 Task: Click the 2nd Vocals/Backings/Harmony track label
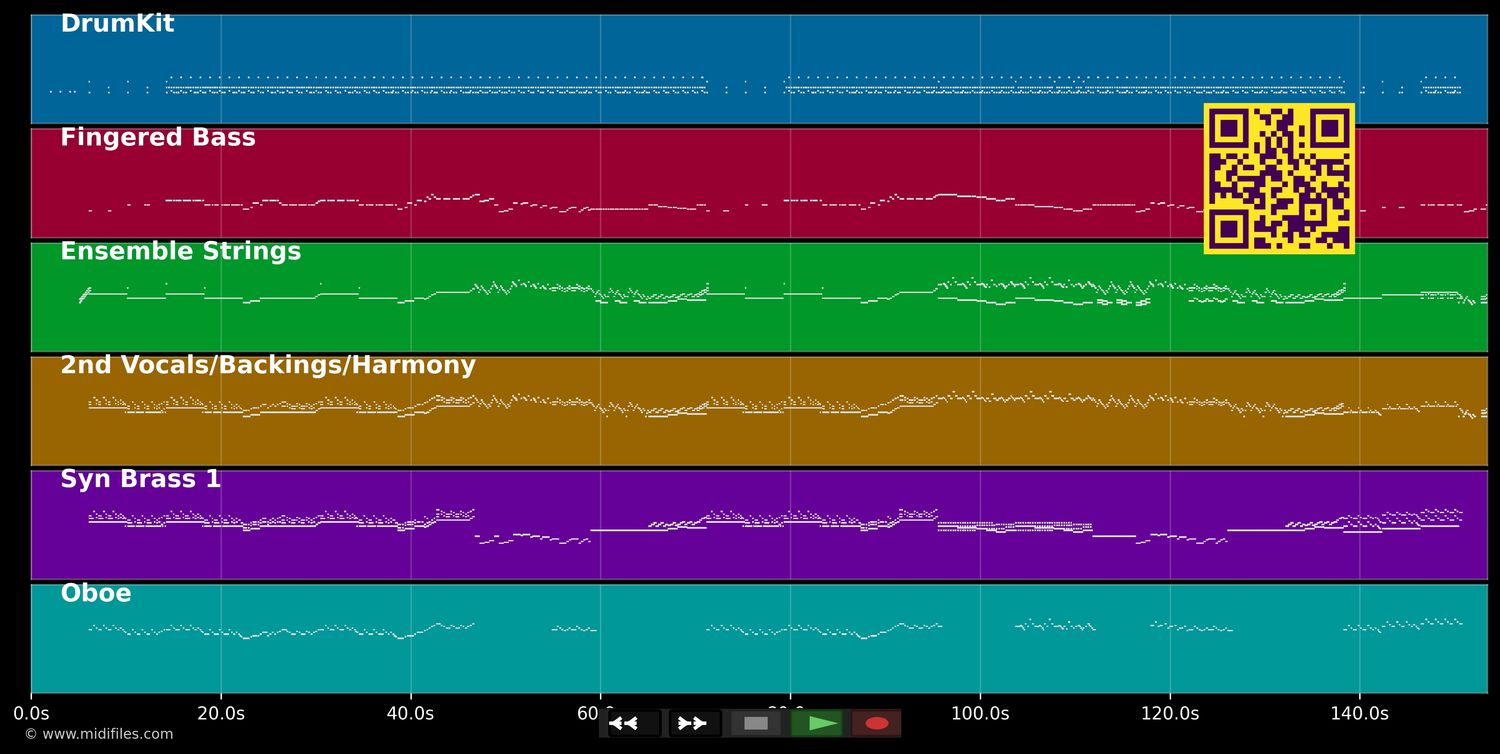[x=268, y=366]
